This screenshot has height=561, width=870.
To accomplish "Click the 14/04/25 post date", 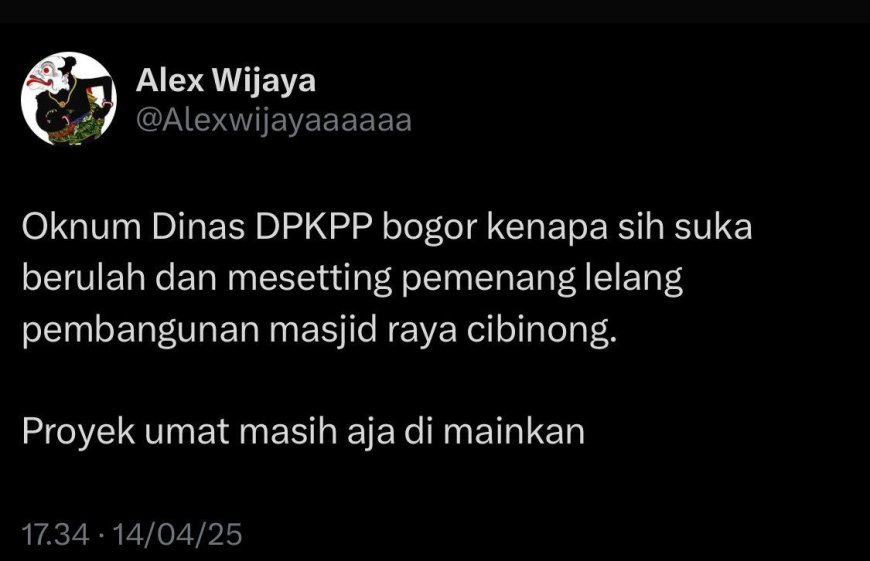I will (178, 534).
